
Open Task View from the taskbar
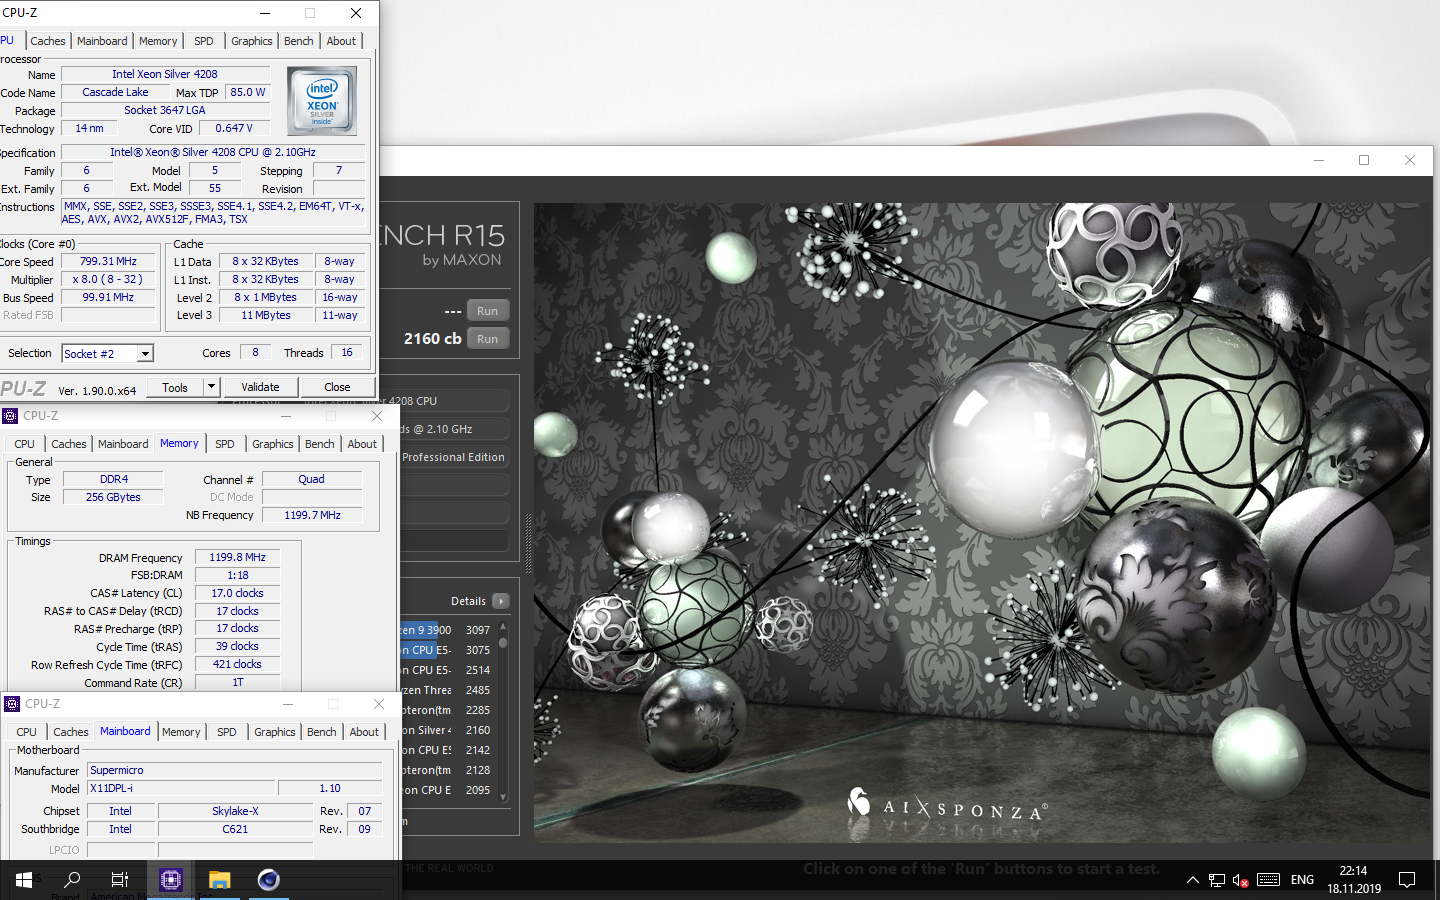pos(120,880)
